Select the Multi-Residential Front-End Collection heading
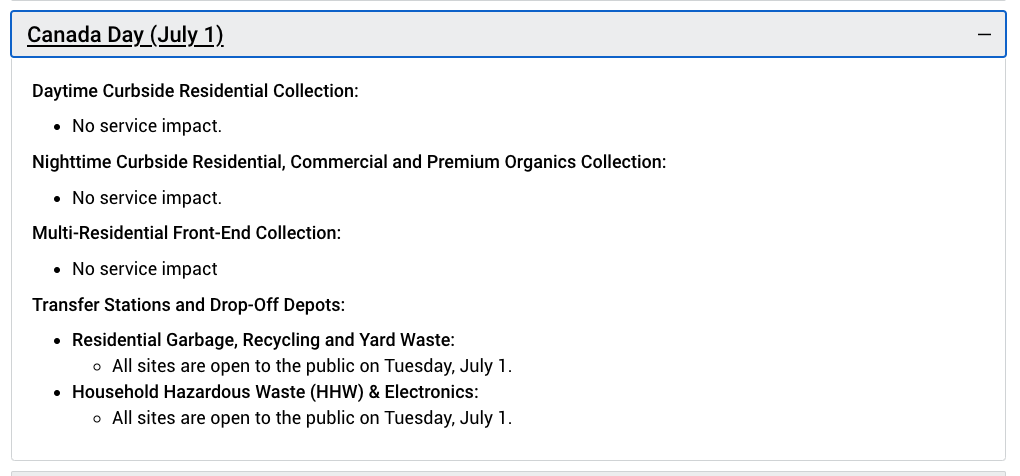 (x=187, y=233)
